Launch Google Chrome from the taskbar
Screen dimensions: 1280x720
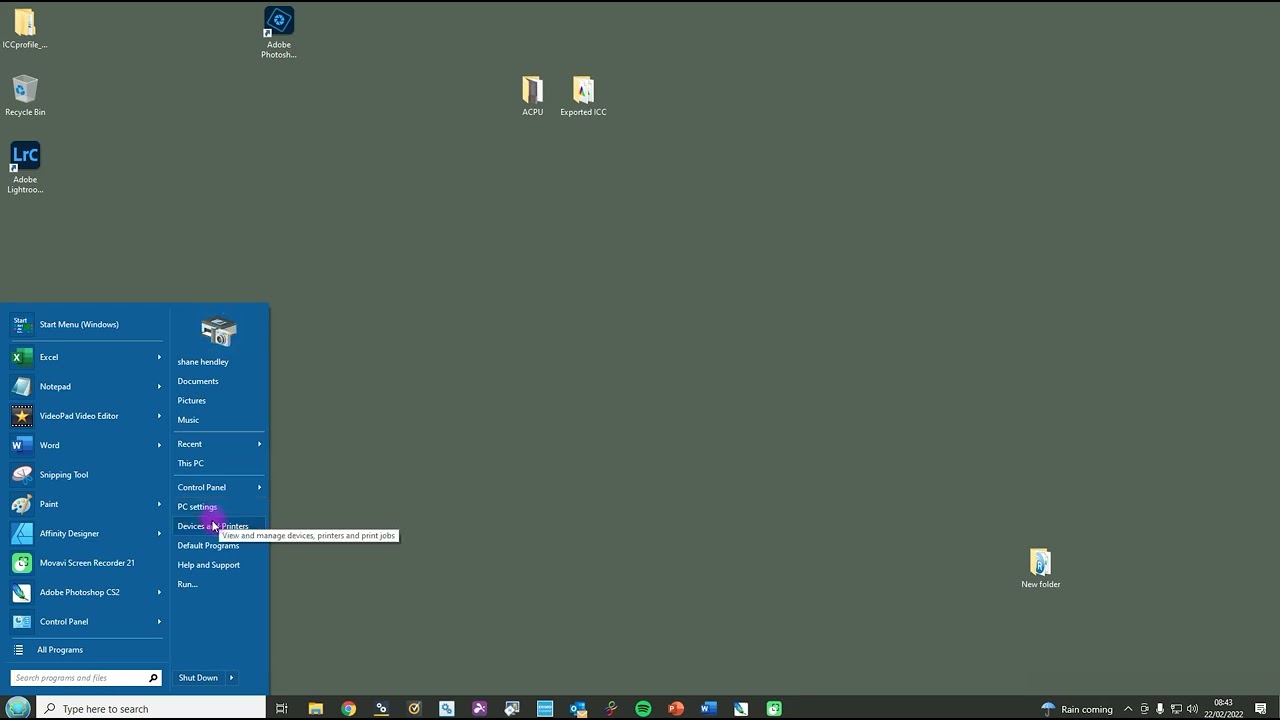pyautogui.click(x=348, y=709)
